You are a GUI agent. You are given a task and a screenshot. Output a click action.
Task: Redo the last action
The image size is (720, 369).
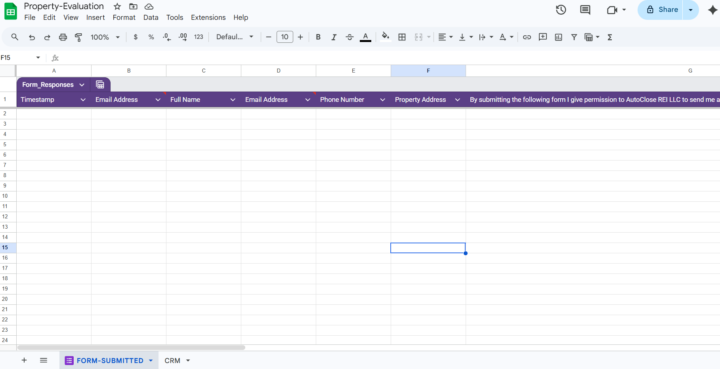click(x=47, y=37)
